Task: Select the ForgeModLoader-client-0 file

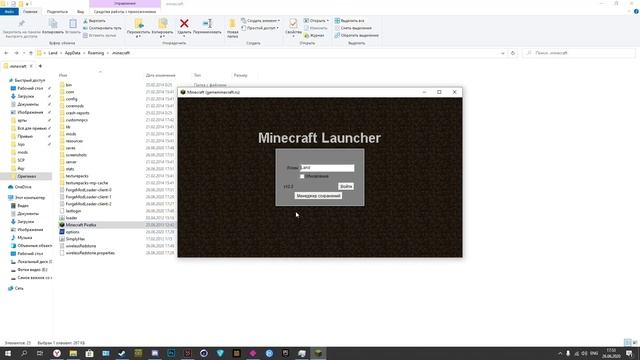Action: point(88,190)
